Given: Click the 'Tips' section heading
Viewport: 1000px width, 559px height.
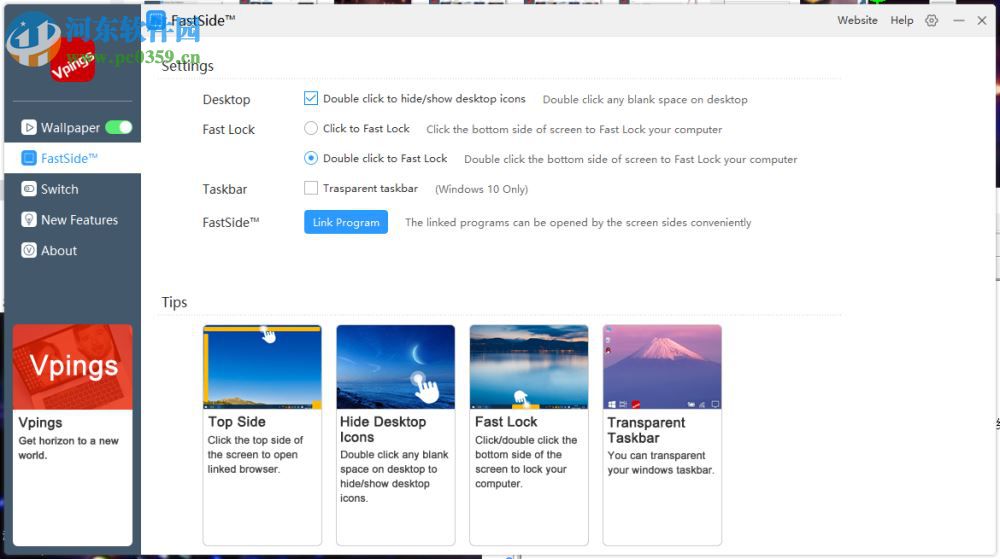Looking at the screenshot, I should tap(174, 302).
